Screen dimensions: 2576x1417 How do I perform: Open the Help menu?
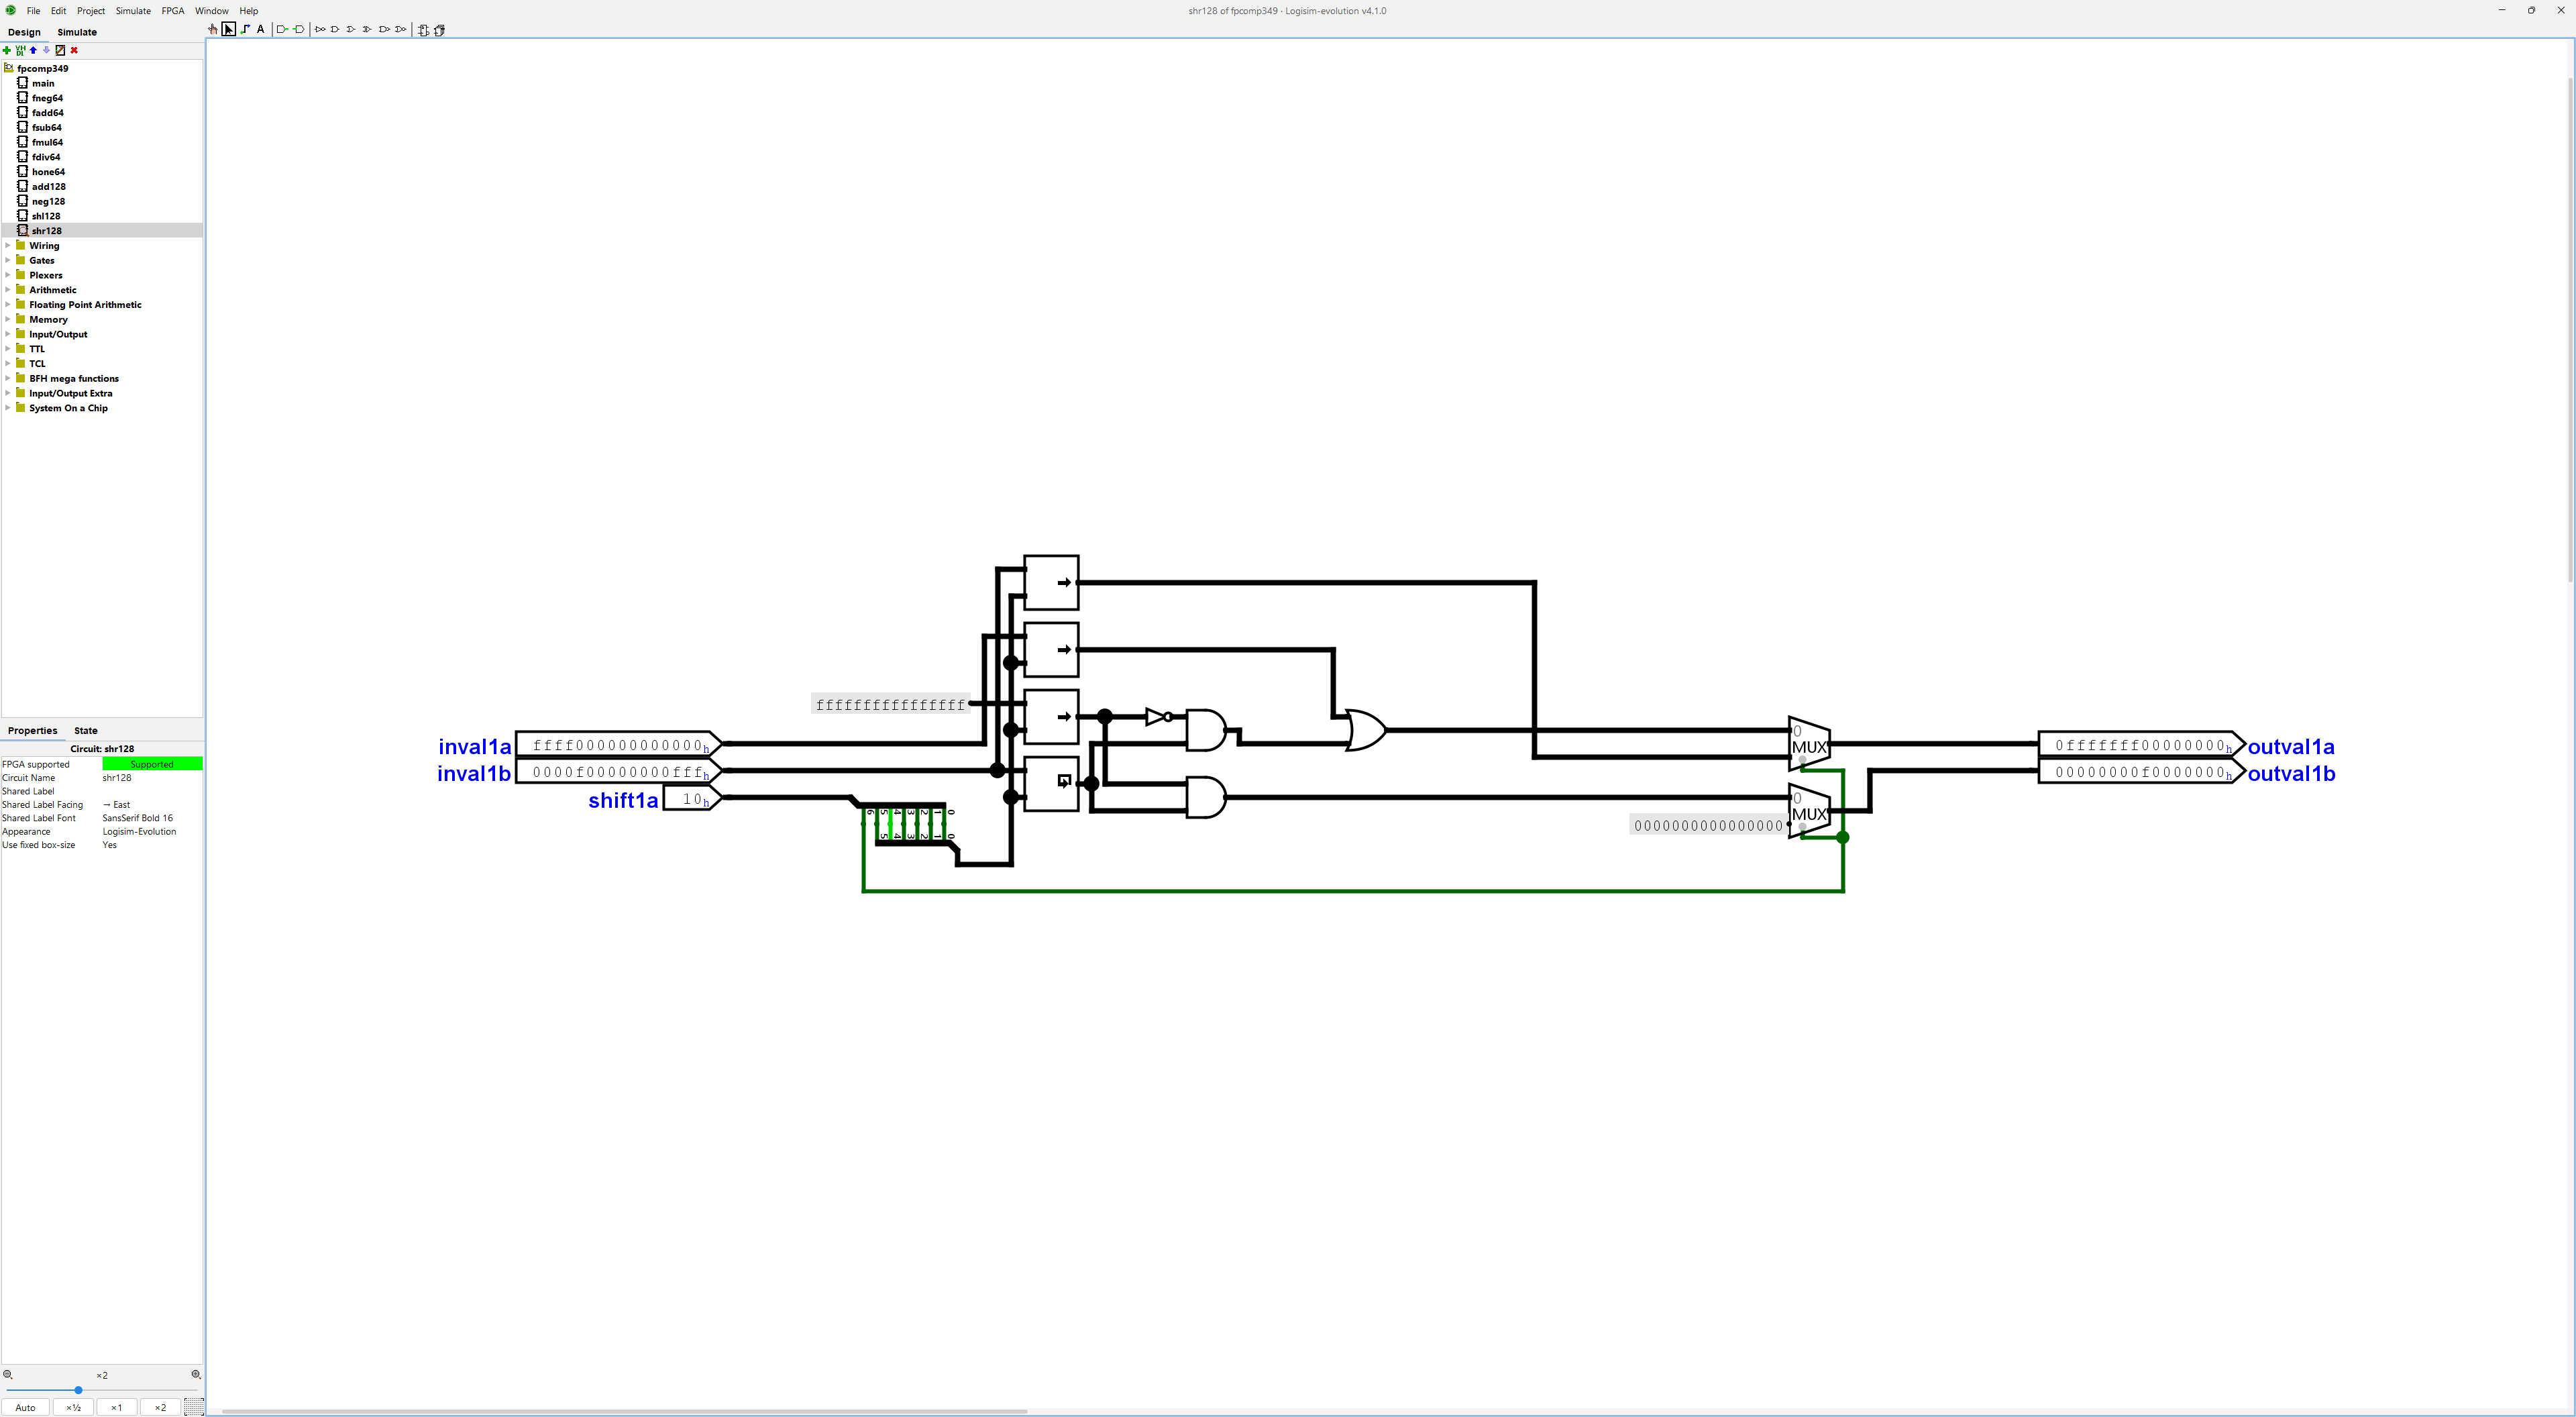[x=249, y=11]
